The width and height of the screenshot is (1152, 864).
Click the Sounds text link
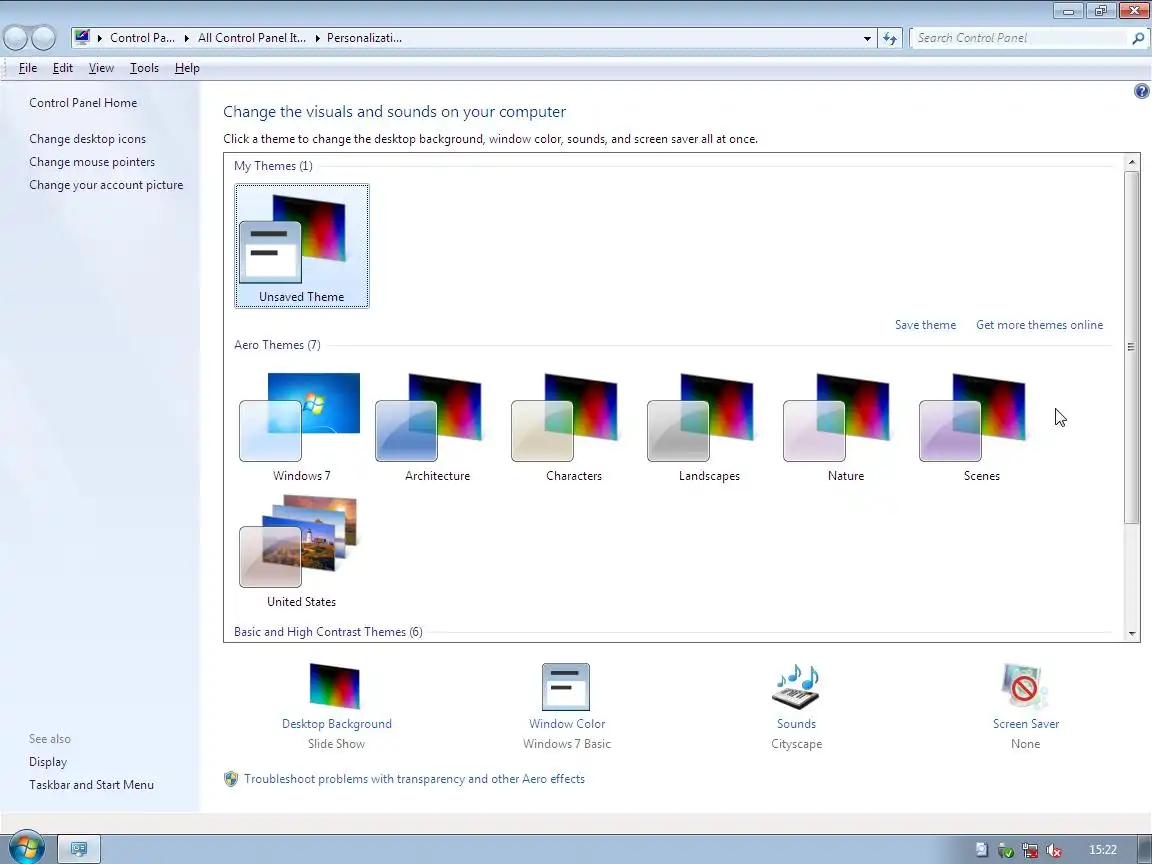click(796, 724)
